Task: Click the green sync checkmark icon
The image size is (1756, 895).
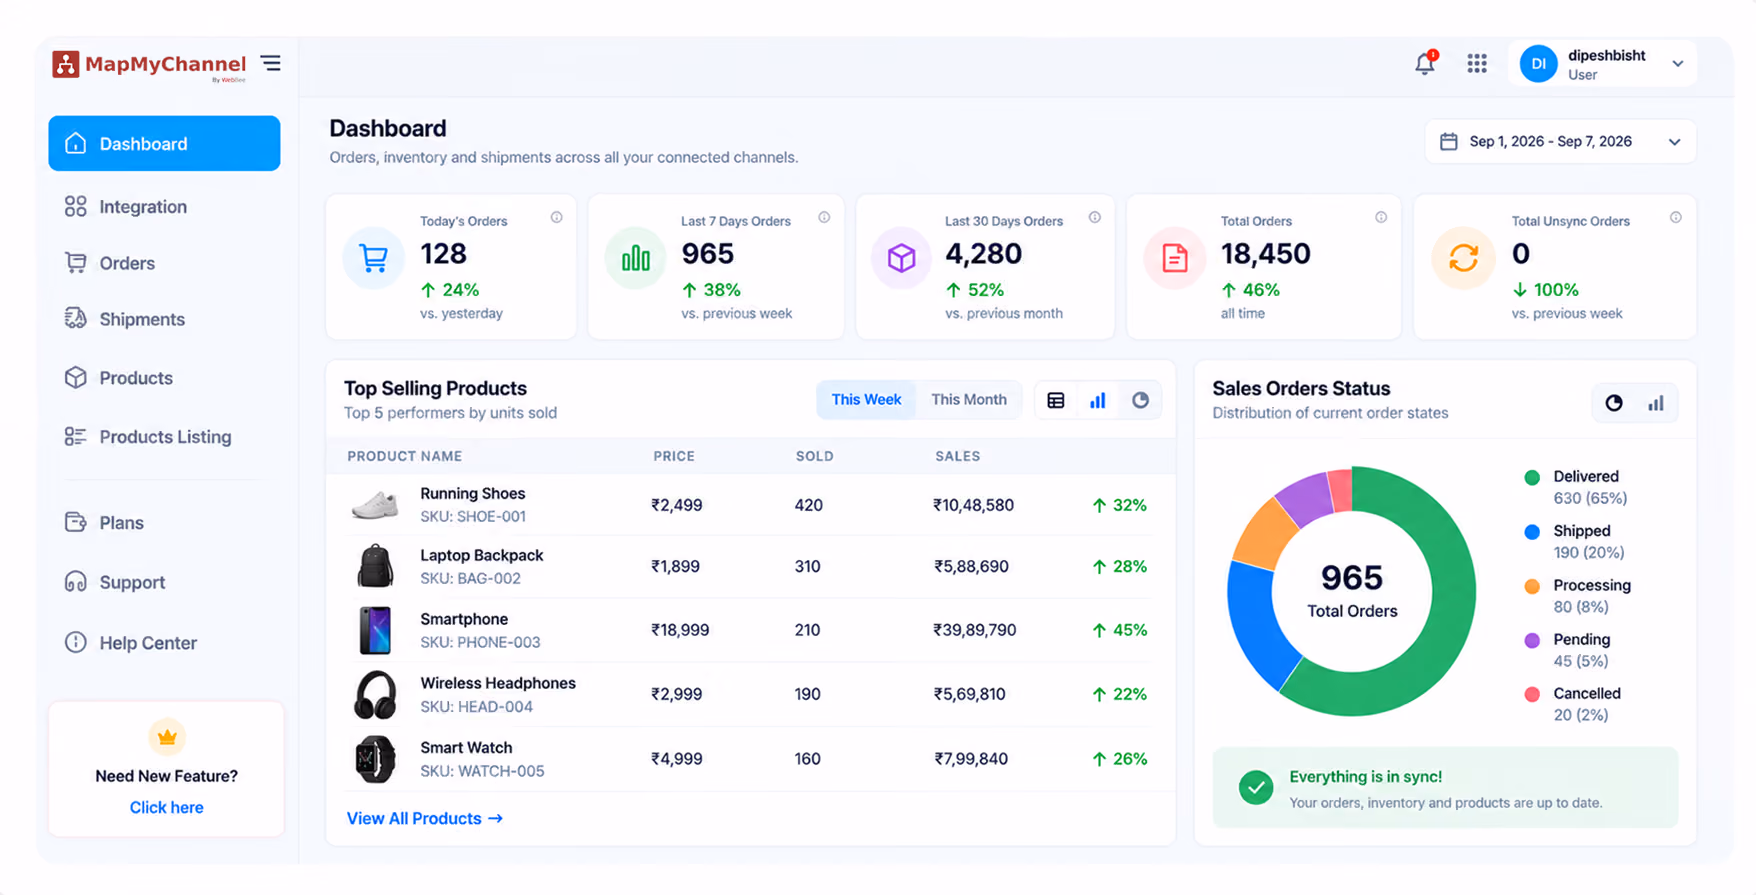Action: pos(1256,788)
